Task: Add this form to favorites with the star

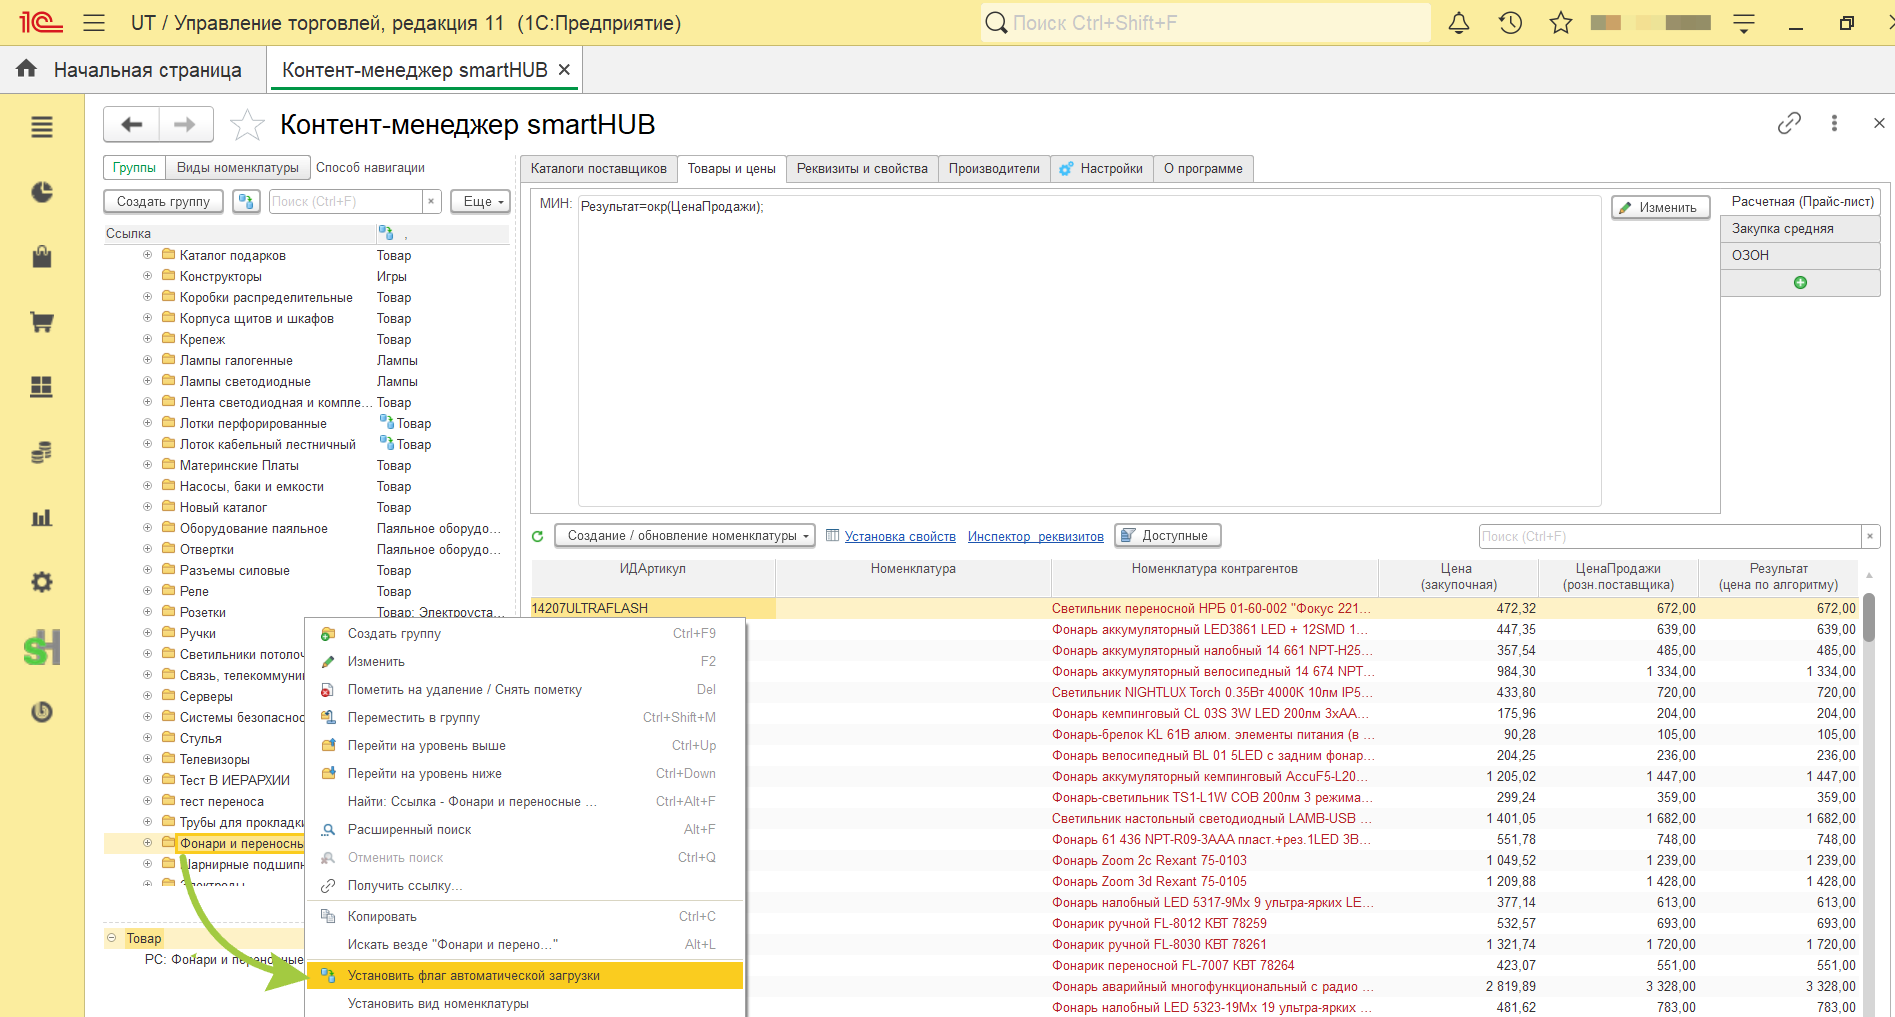Action: [x=247, y=125]
